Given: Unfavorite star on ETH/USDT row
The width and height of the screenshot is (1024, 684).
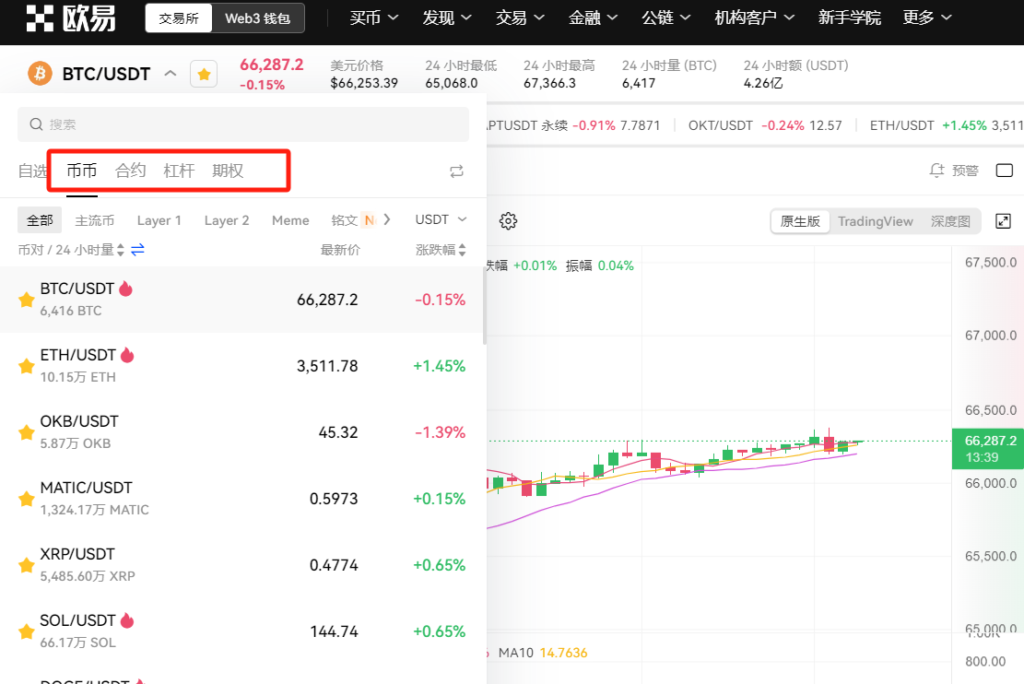Looking at the screenshot, I should [x=26, y=366].
